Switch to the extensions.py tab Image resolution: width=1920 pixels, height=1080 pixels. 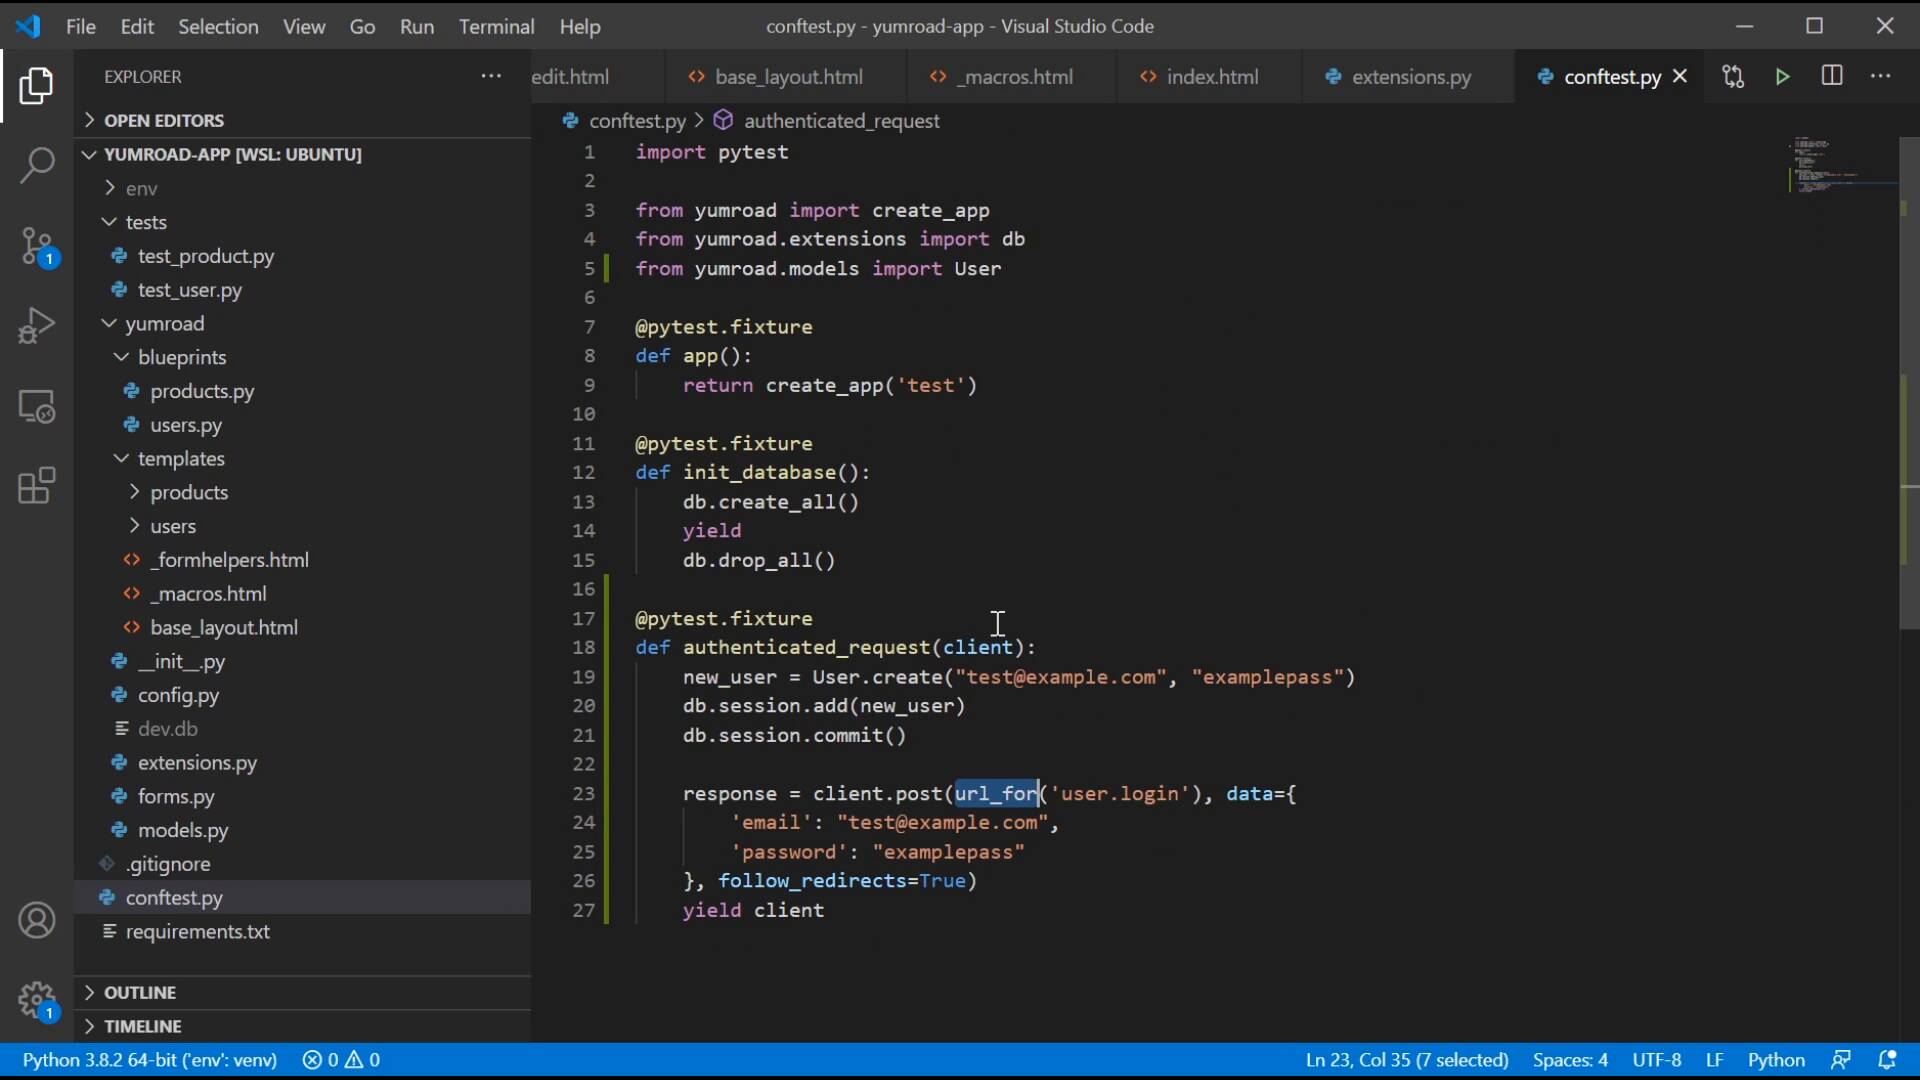point(1410,77)
